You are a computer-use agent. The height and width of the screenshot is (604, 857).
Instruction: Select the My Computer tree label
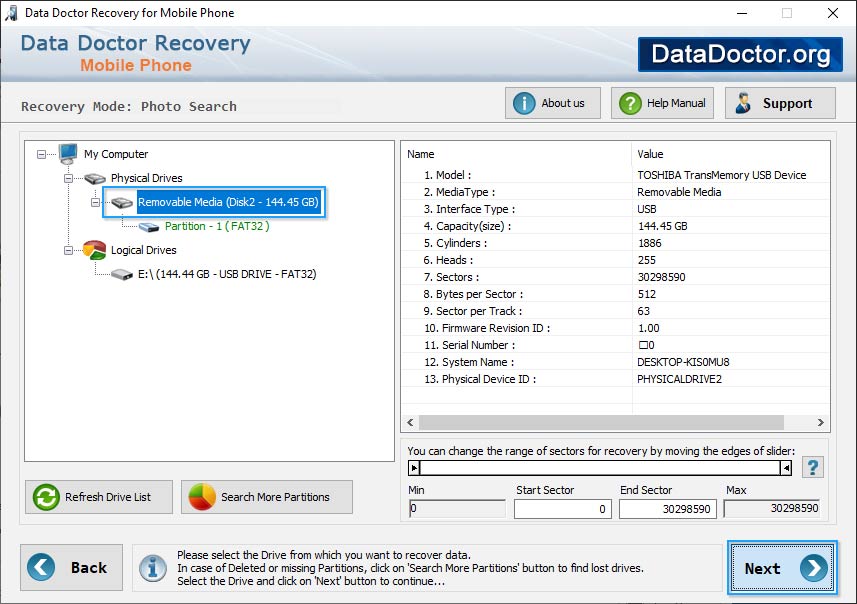[x=116, y=154]
